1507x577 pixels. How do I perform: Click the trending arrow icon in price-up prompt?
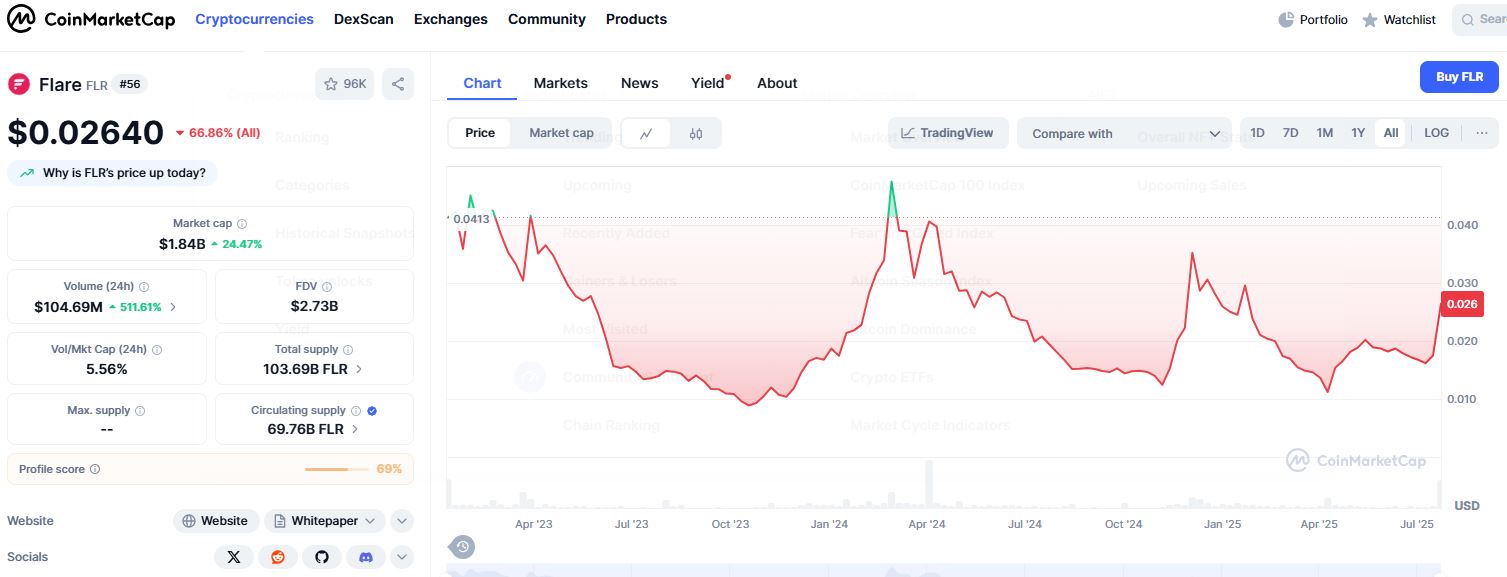point(26,173)
